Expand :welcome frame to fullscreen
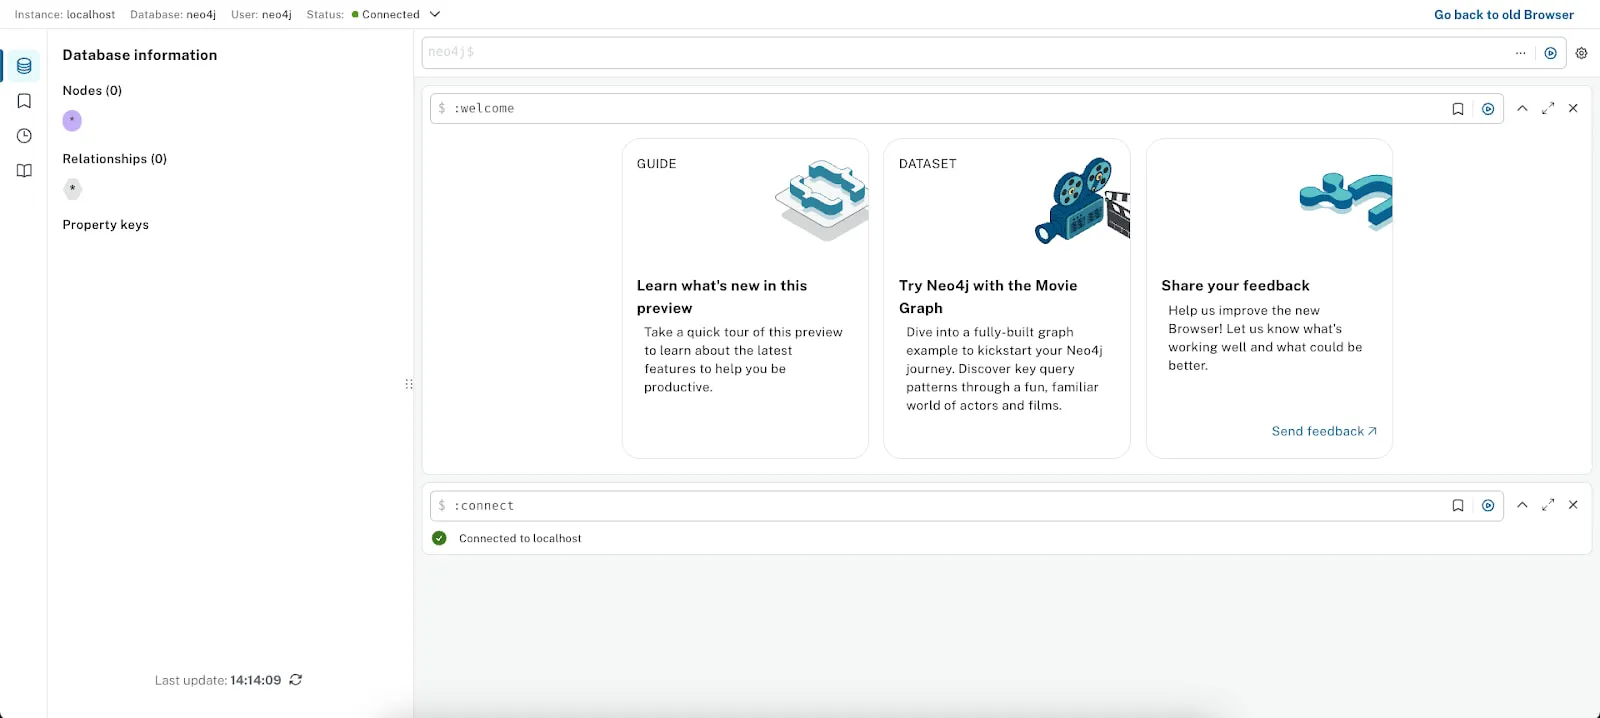The height and width of the screenshot is (718, 1600). pyautogui.click(x=1548, y=108)
